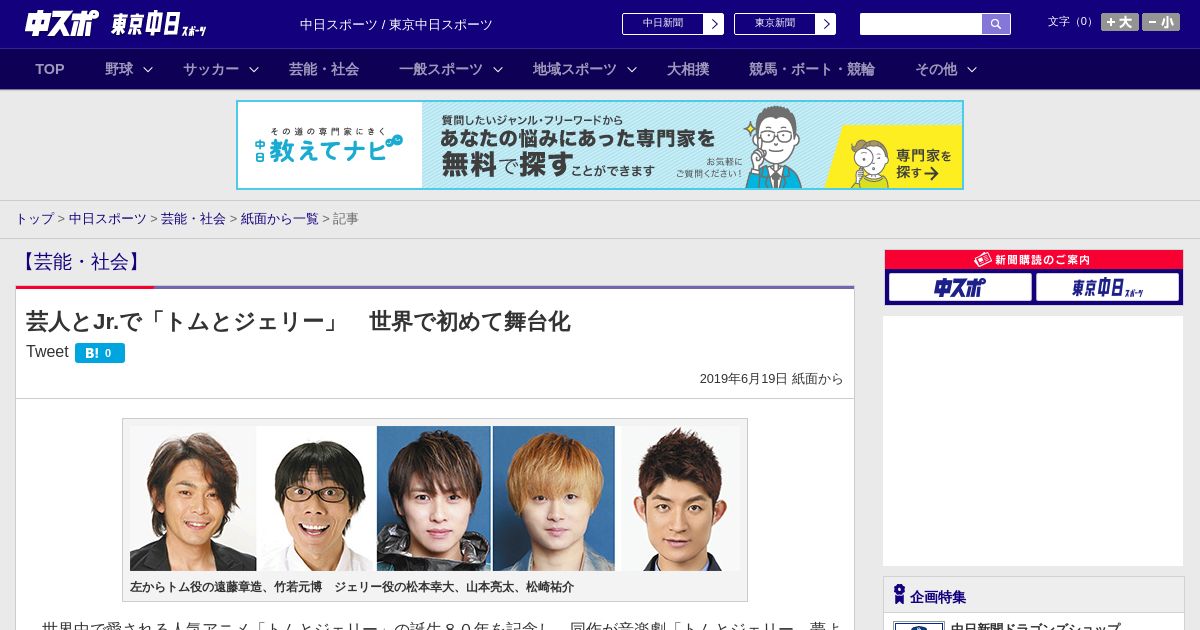Viewport: 1200px width, 630px height.
Task: Increase text size with 大 button
Action: point(1119,22)
